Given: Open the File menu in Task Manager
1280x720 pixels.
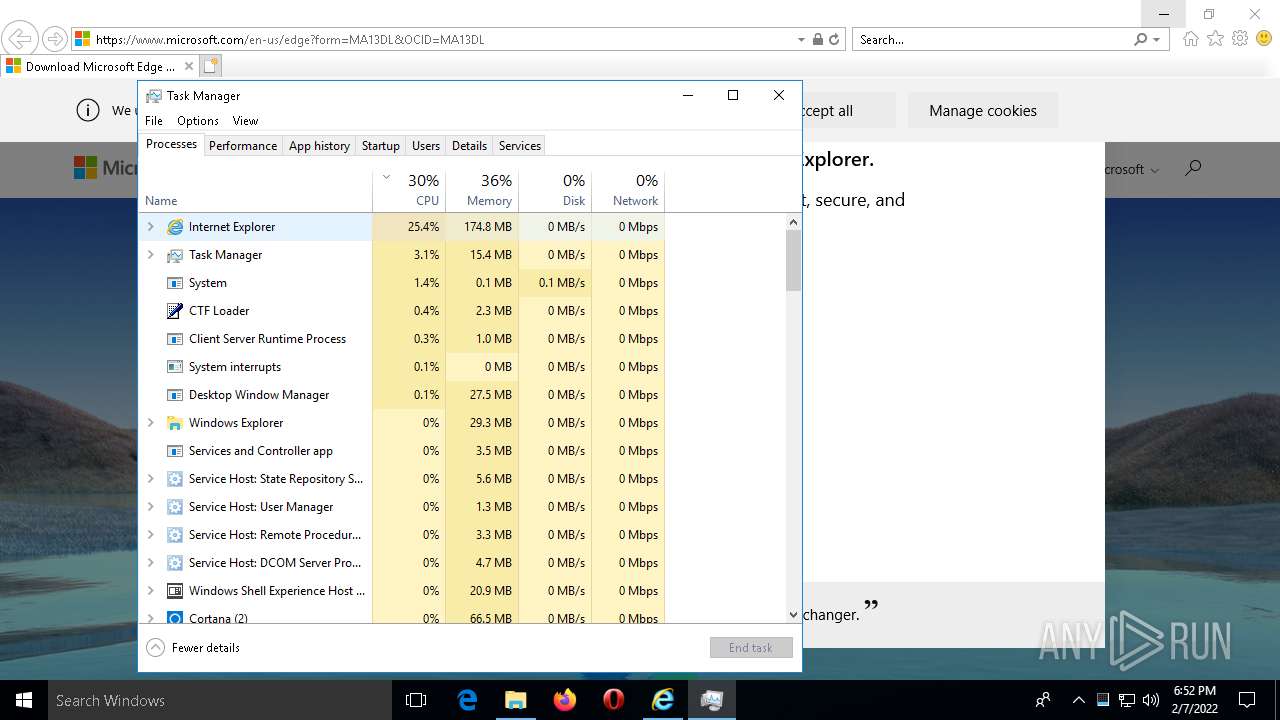Looking at the screenshot, I should click(154, 121).
